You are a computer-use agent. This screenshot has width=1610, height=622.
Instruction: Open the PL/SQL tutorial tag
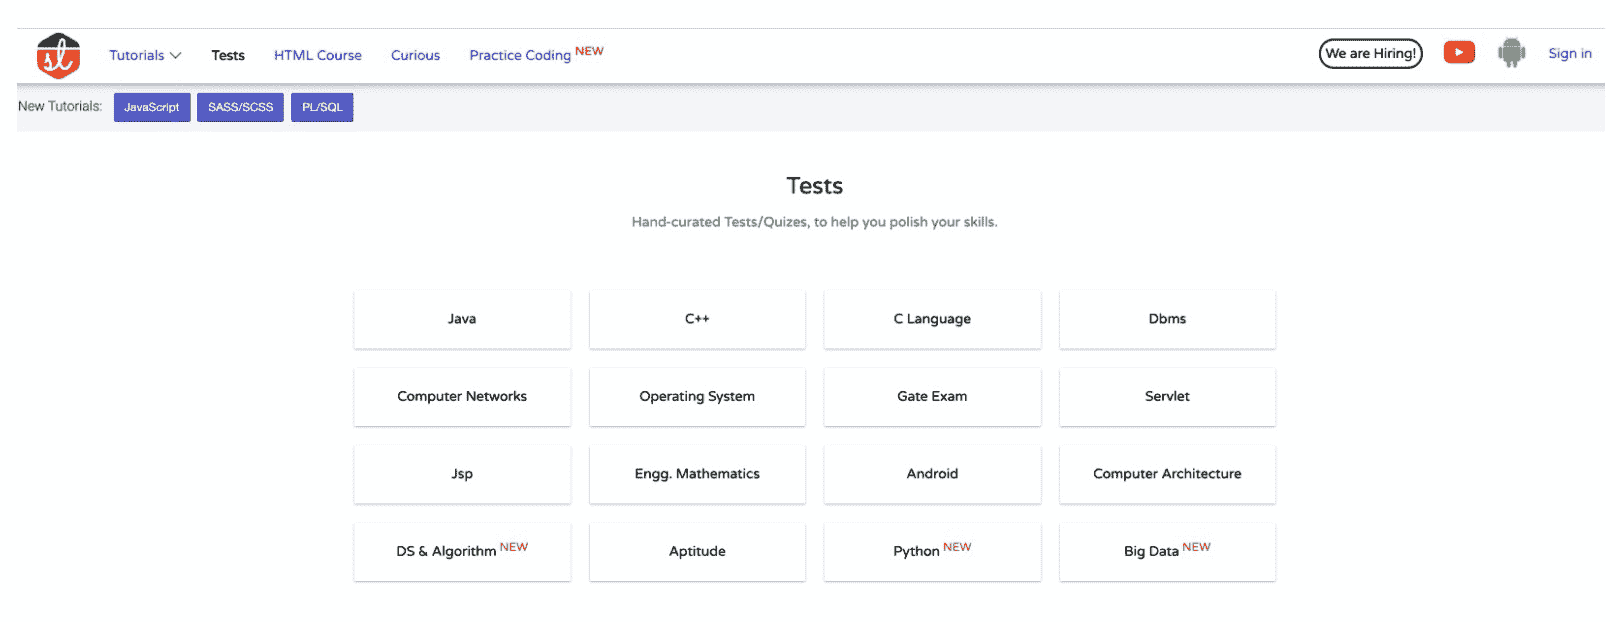point(322,108)
